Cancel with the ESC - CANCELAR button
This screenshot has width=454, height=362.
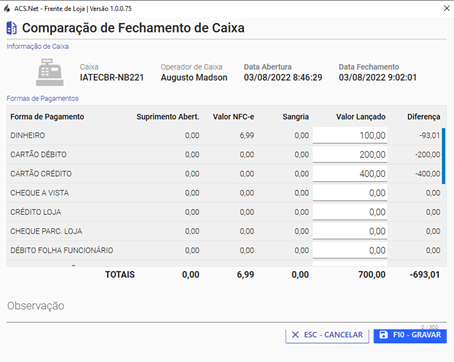click(x=327, y=336)
